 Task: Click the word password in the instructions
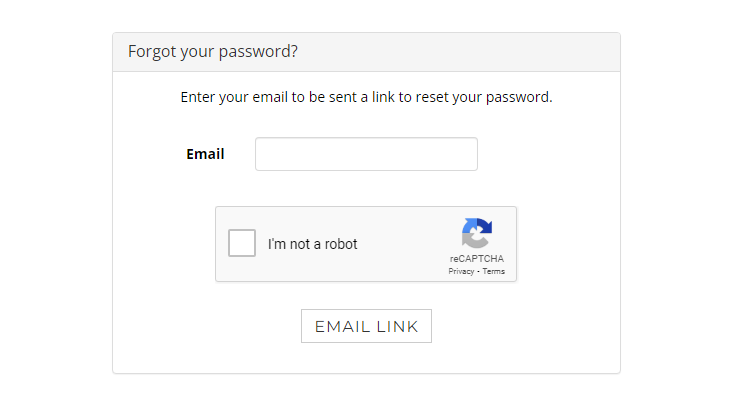point(517,97)
